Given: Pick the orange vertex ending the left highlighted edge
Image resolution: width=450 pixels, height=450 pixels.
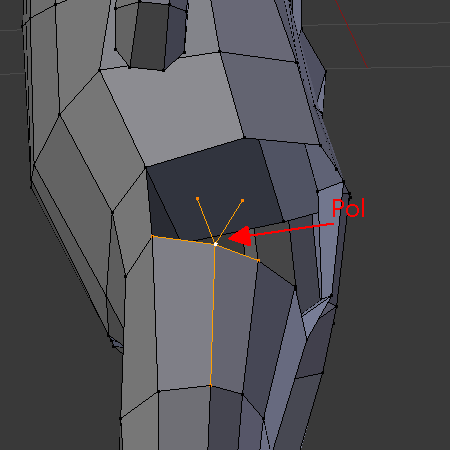Looking at the screenshot, I should point(152,236).
